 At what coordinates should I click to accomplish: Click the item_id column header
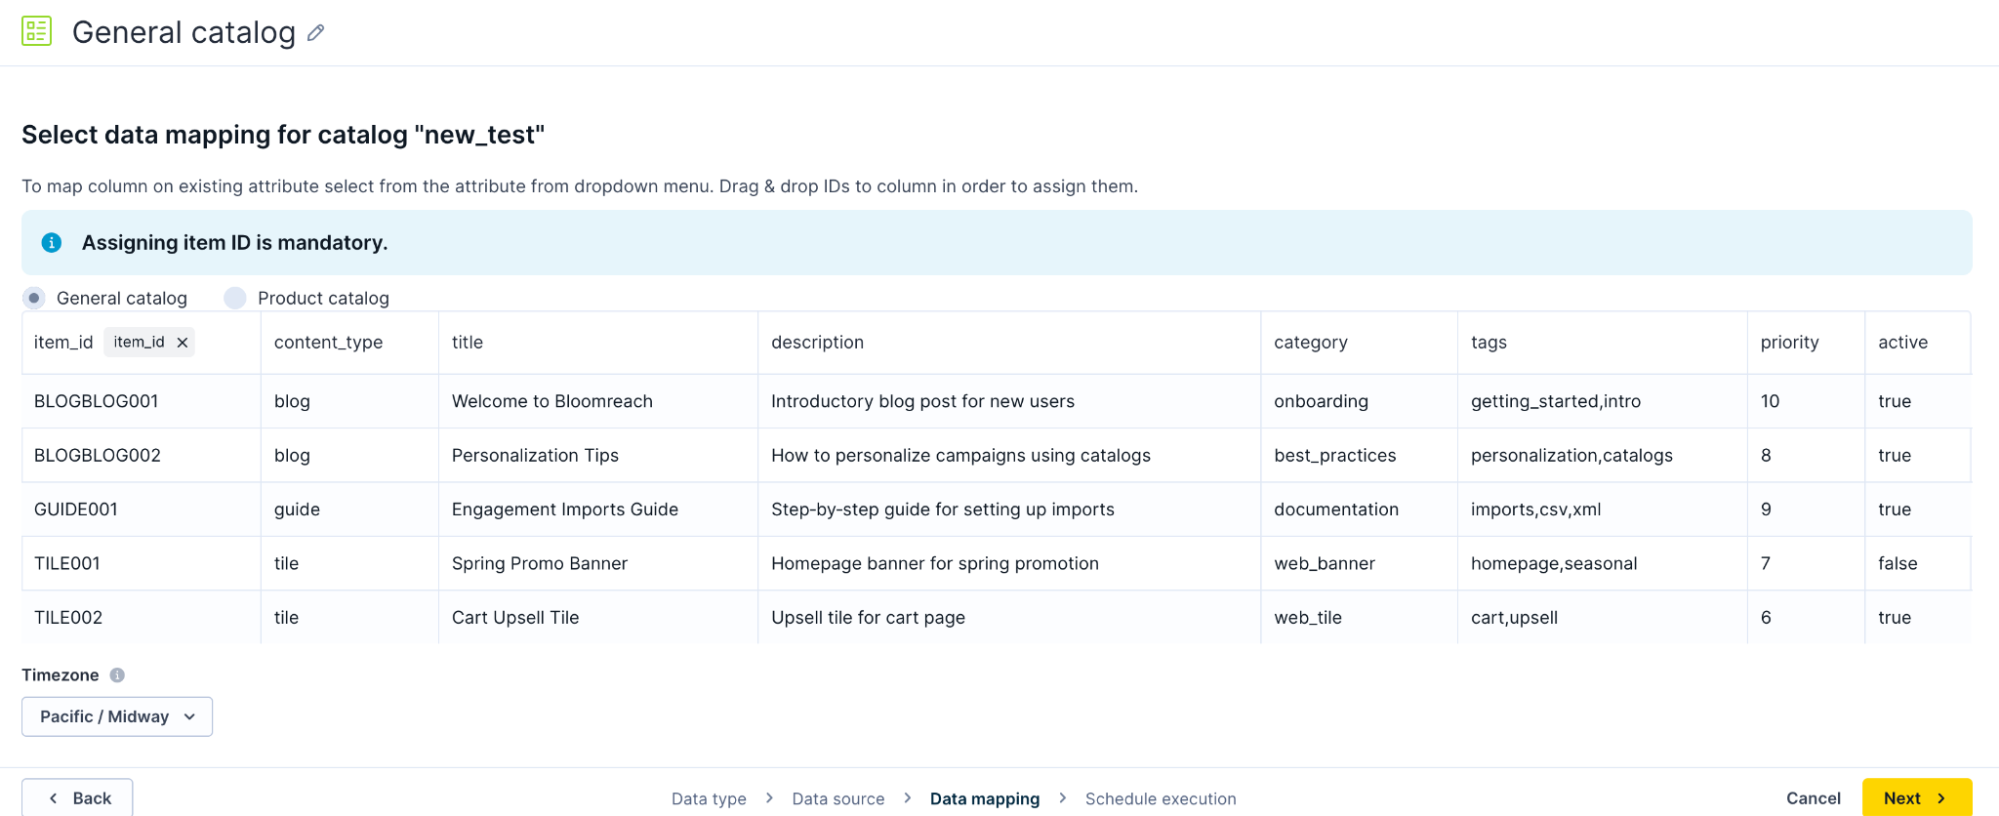pos(63,342)
